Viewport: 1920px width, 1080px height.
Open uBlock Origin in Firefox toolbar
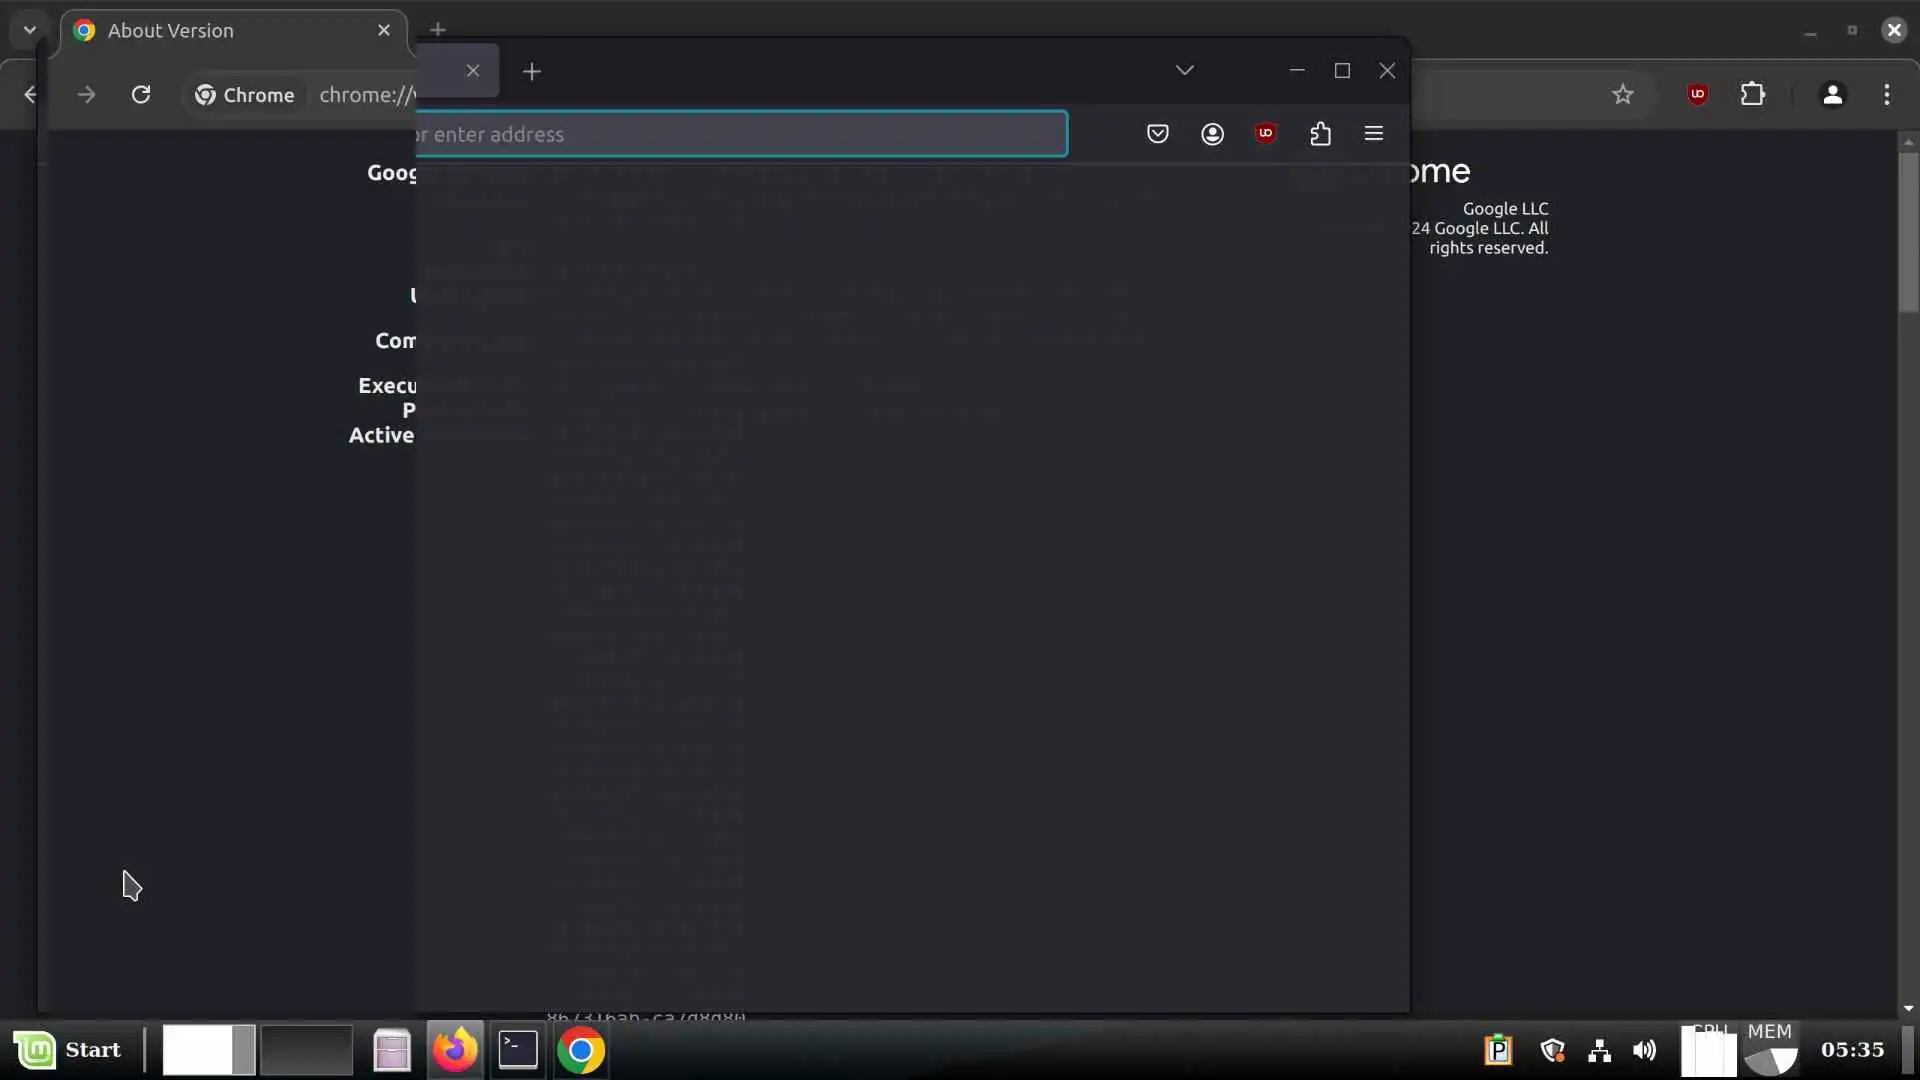point(1266,134)
